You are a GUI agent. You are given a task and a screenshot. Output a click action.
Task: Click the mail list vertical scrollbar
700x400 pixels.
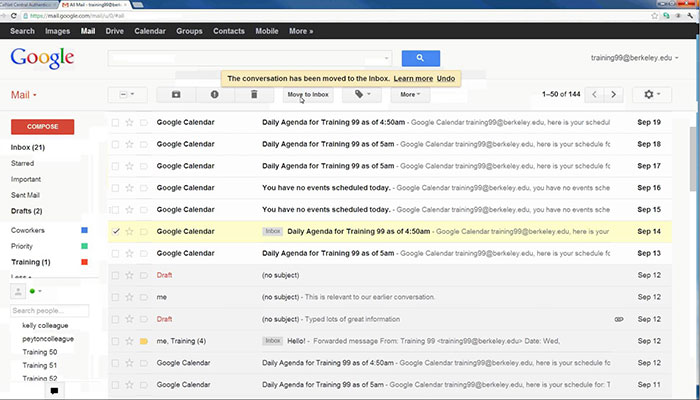(695, 161)
